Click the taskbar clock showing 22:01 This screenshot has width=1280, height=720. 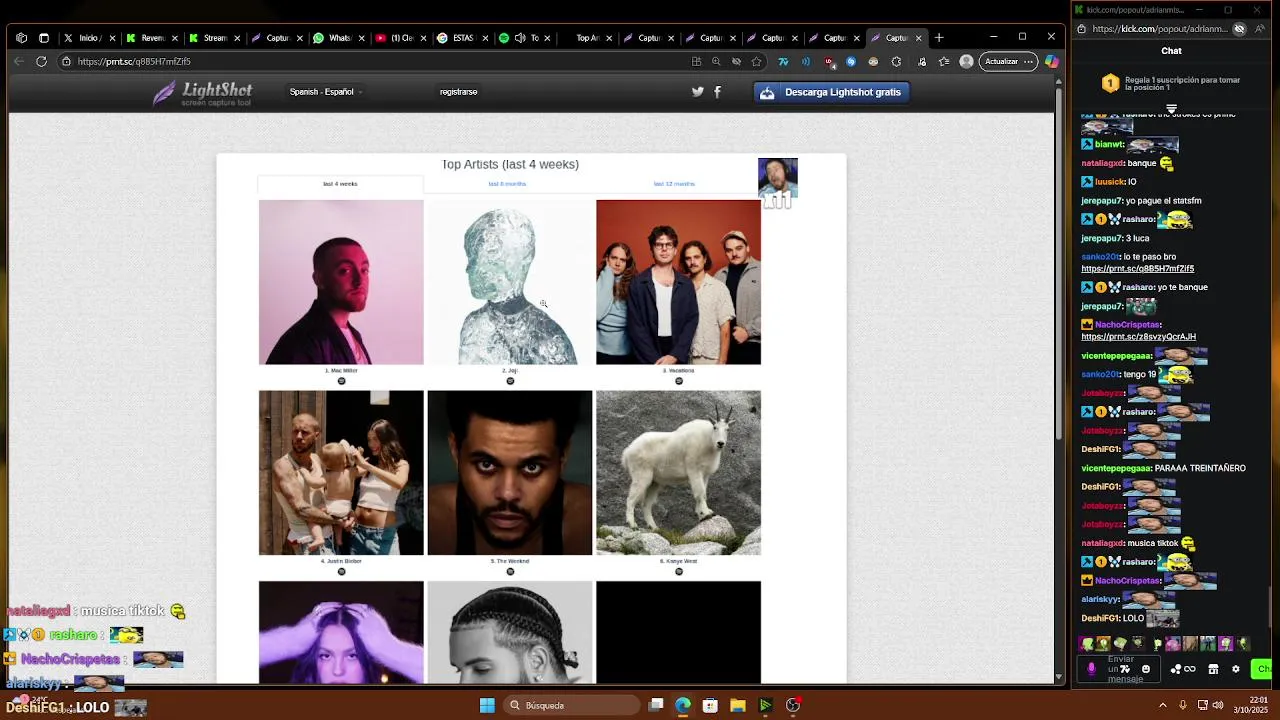[1257, 705]
